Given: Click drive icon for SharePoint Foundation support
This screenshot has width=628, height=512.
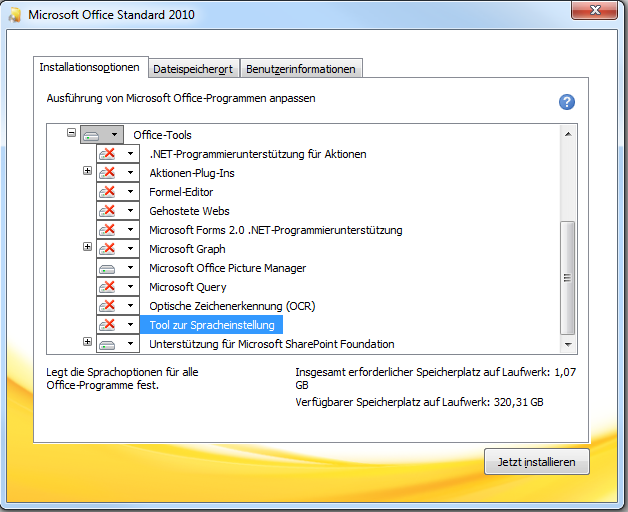Looking at the screenshot, I should (x=108, y=344).
